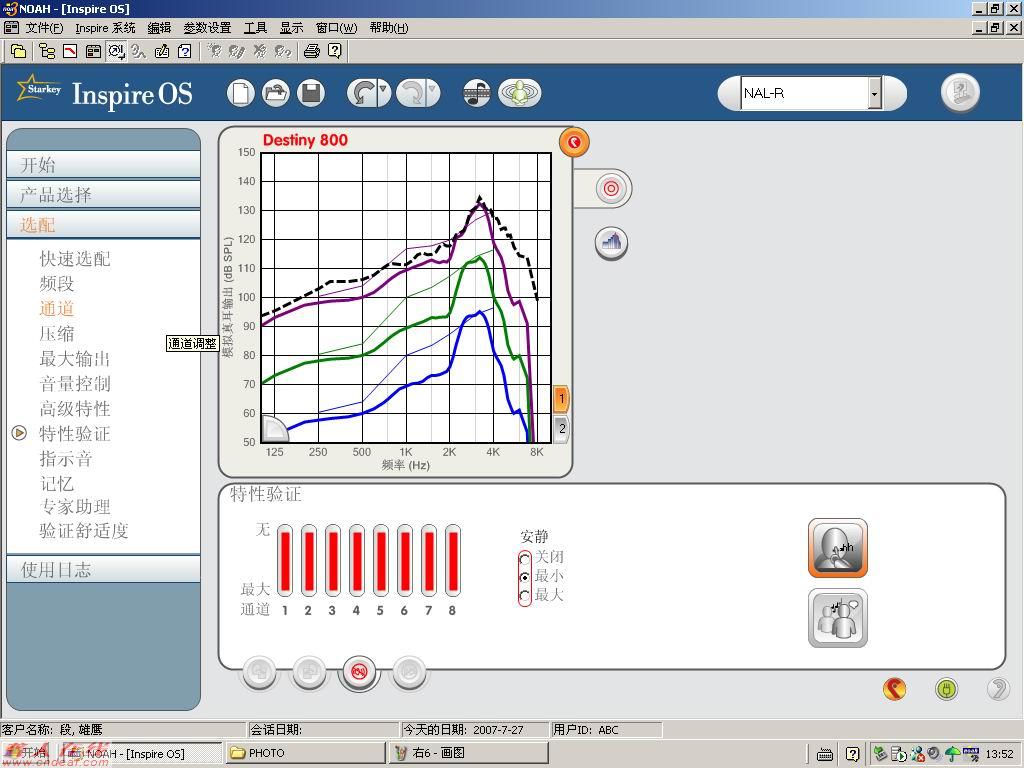
Task: Click the green plug connection icon
Action: pyautogui.click(x=946, y=688)
